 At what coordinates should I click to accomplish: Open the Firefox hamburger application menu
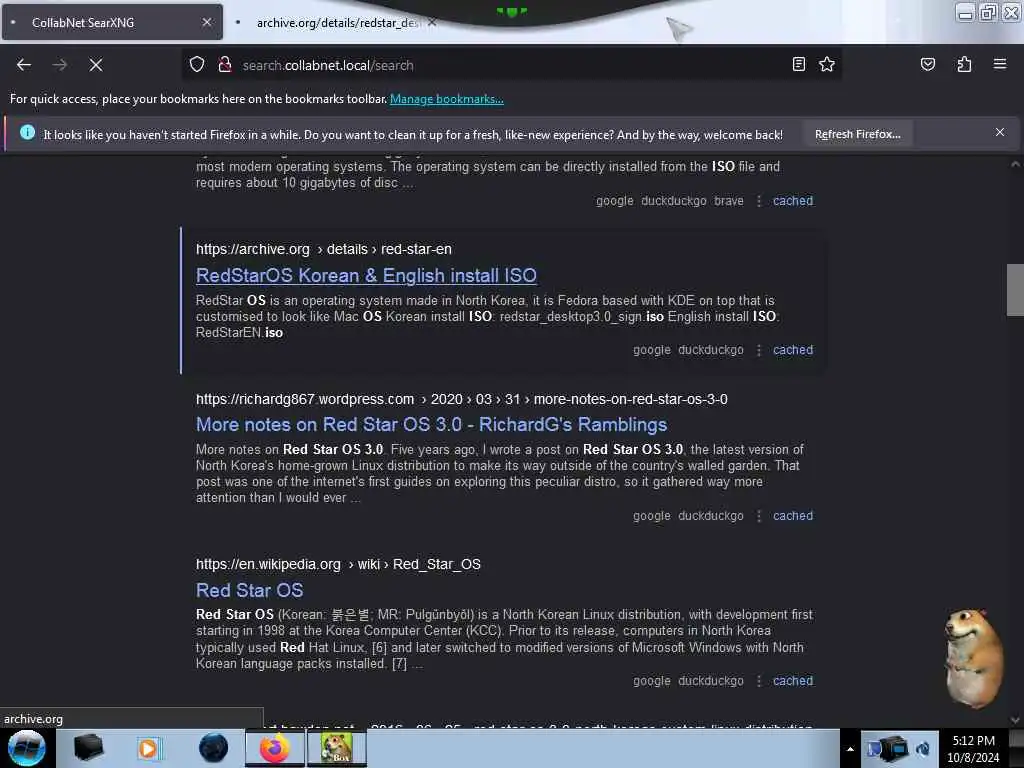(x=1000, y=64)
